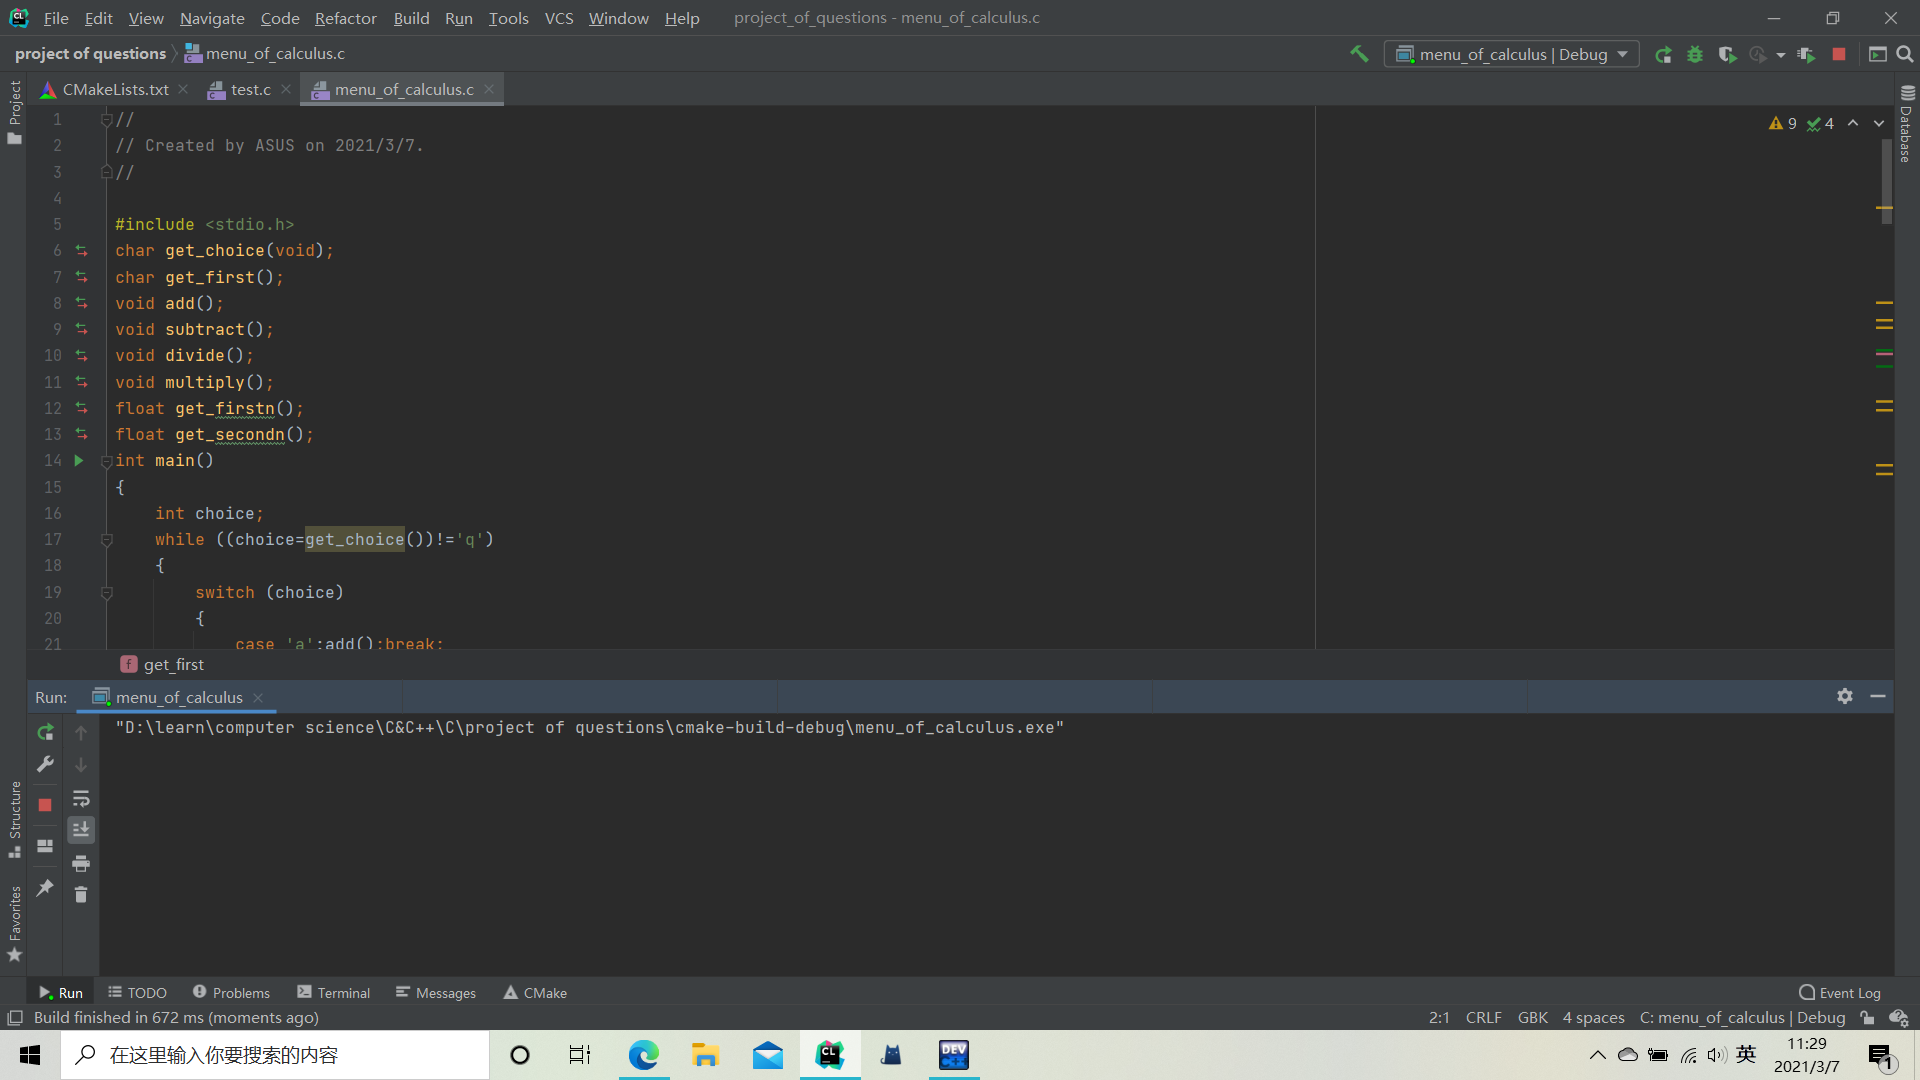Click the restore layout icon in Run panel
This screenshot has height=1080, width=1920.
(x=45, y=846)
